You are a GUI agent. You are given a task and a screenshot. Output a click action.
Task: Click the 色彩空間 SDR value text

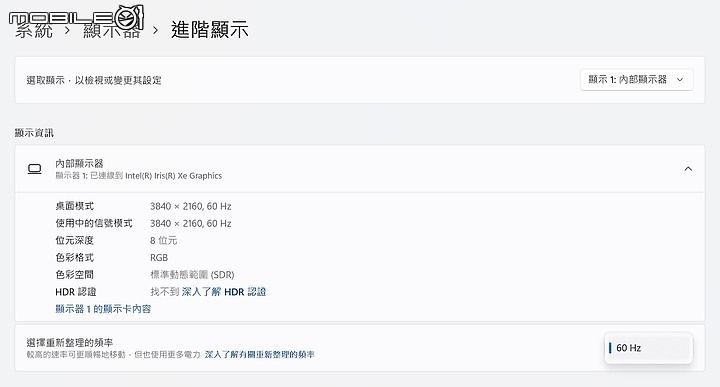[x=192, y=275]
